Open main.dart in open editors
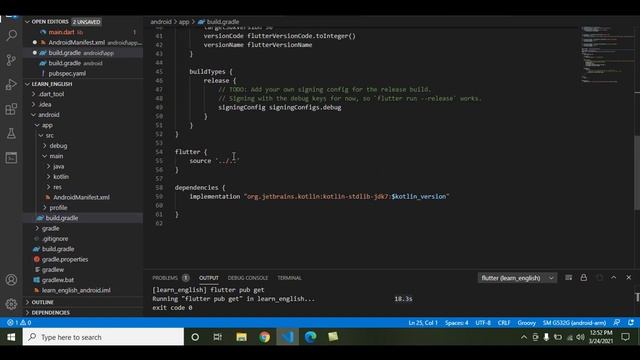Viewport: 640px width, 360px height. (83, 32)
